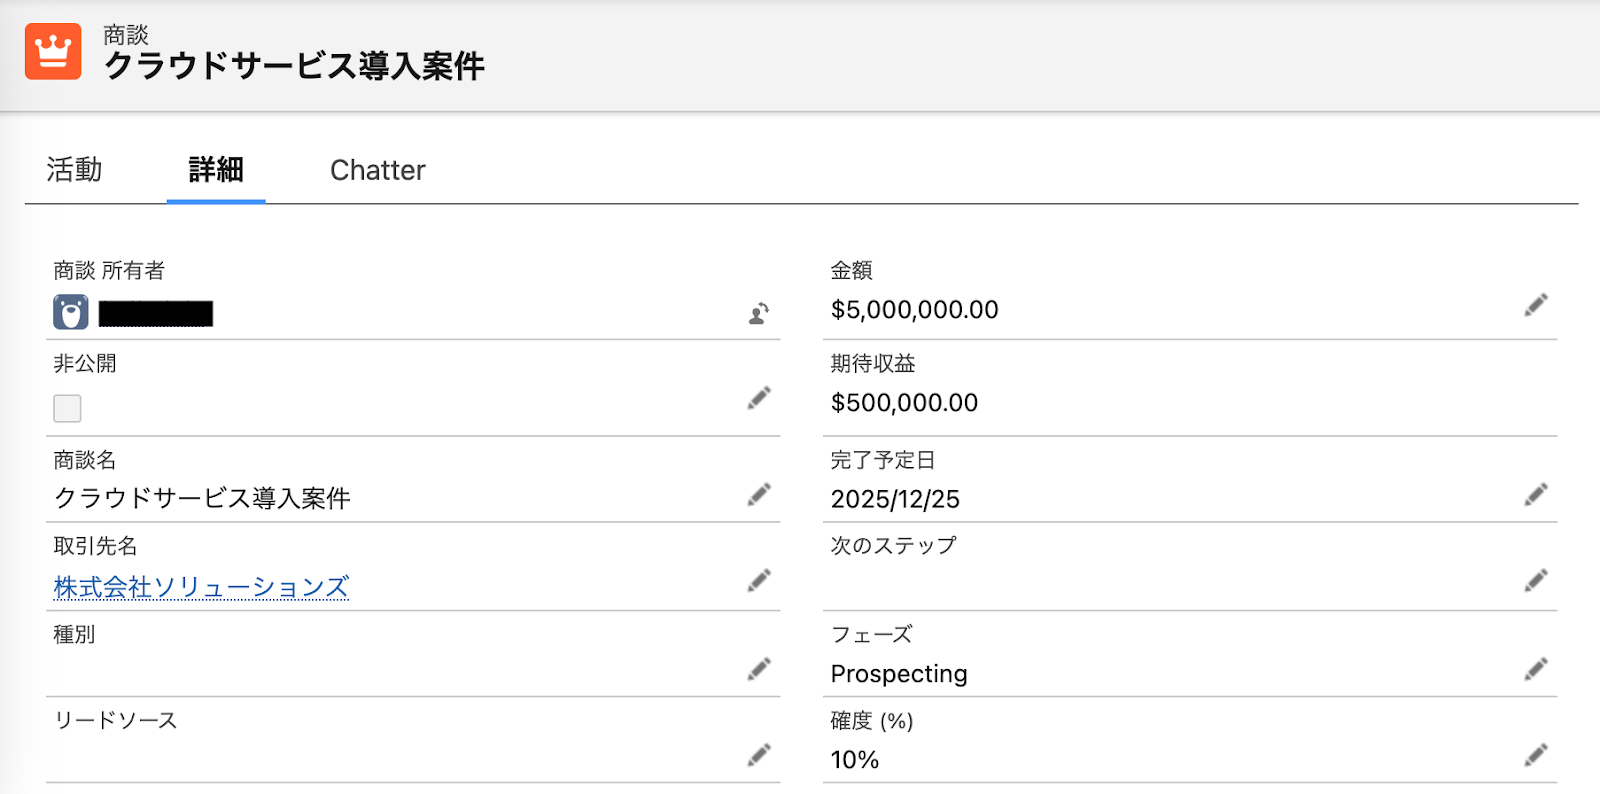Screen dimensions: 1600x794
Task: Open the Chatter tab
Action: (x=378, y=170)
